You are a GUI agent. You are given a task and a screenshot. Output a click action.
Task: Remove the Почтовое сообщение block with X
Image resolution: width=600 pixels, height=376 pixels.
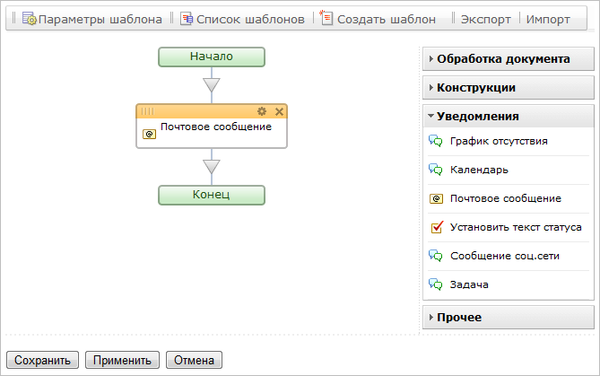[x=279, y=112]
